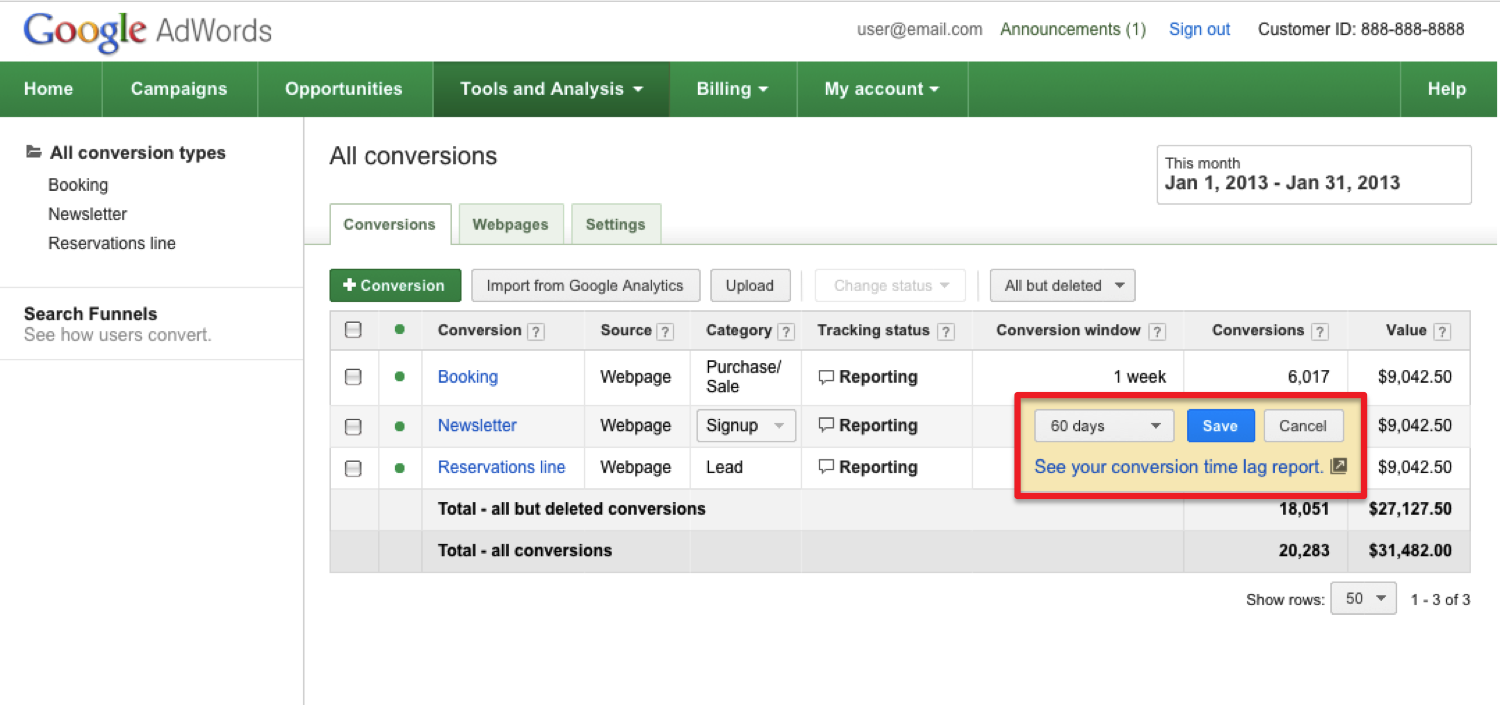Click the green status dot for Newsletter
This screenshot has width=1500, height=706.
coord(400,426)
